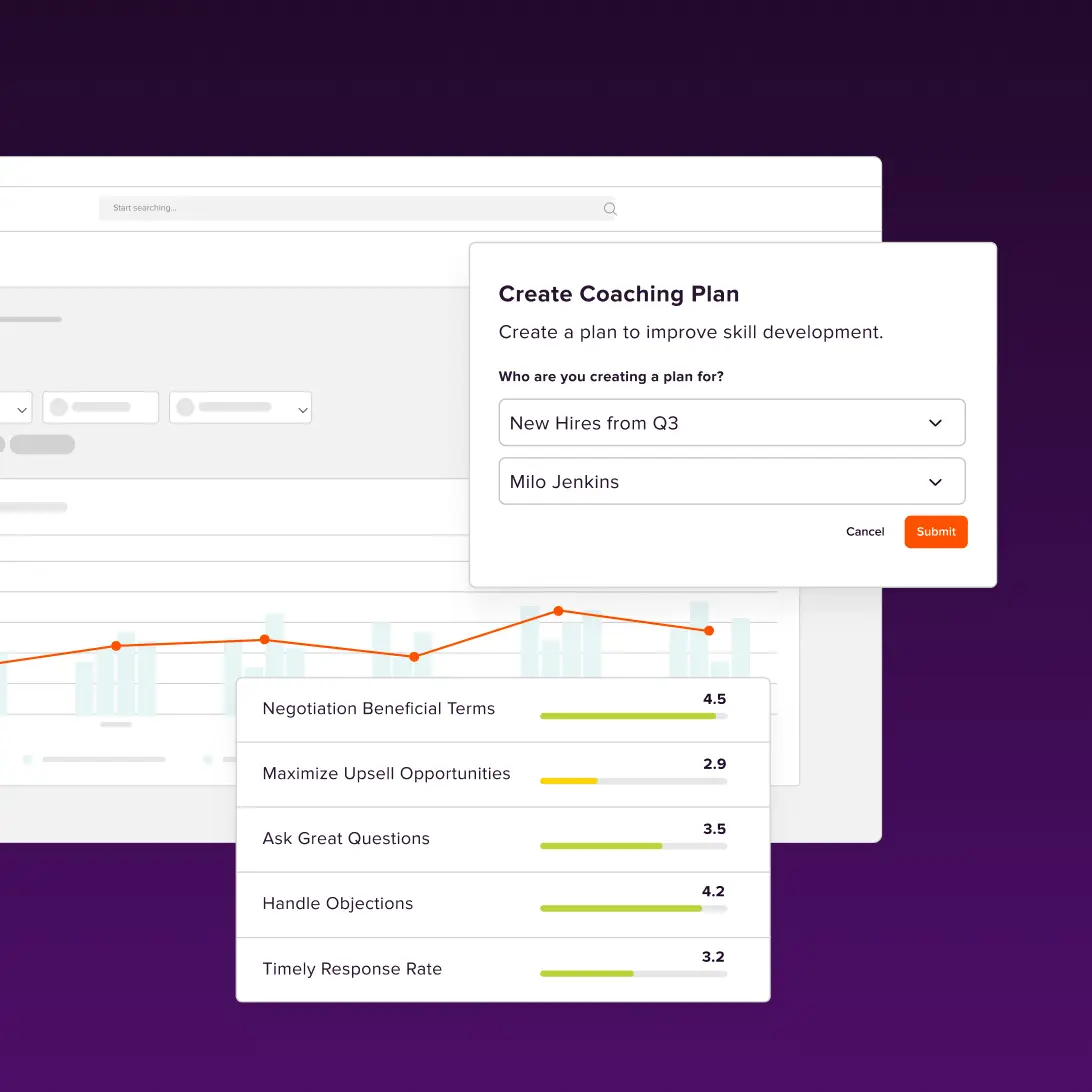The image size is (1092, 1092).
Task: Click the rightmost orange data point on the trend line
Action: (708, 631)
